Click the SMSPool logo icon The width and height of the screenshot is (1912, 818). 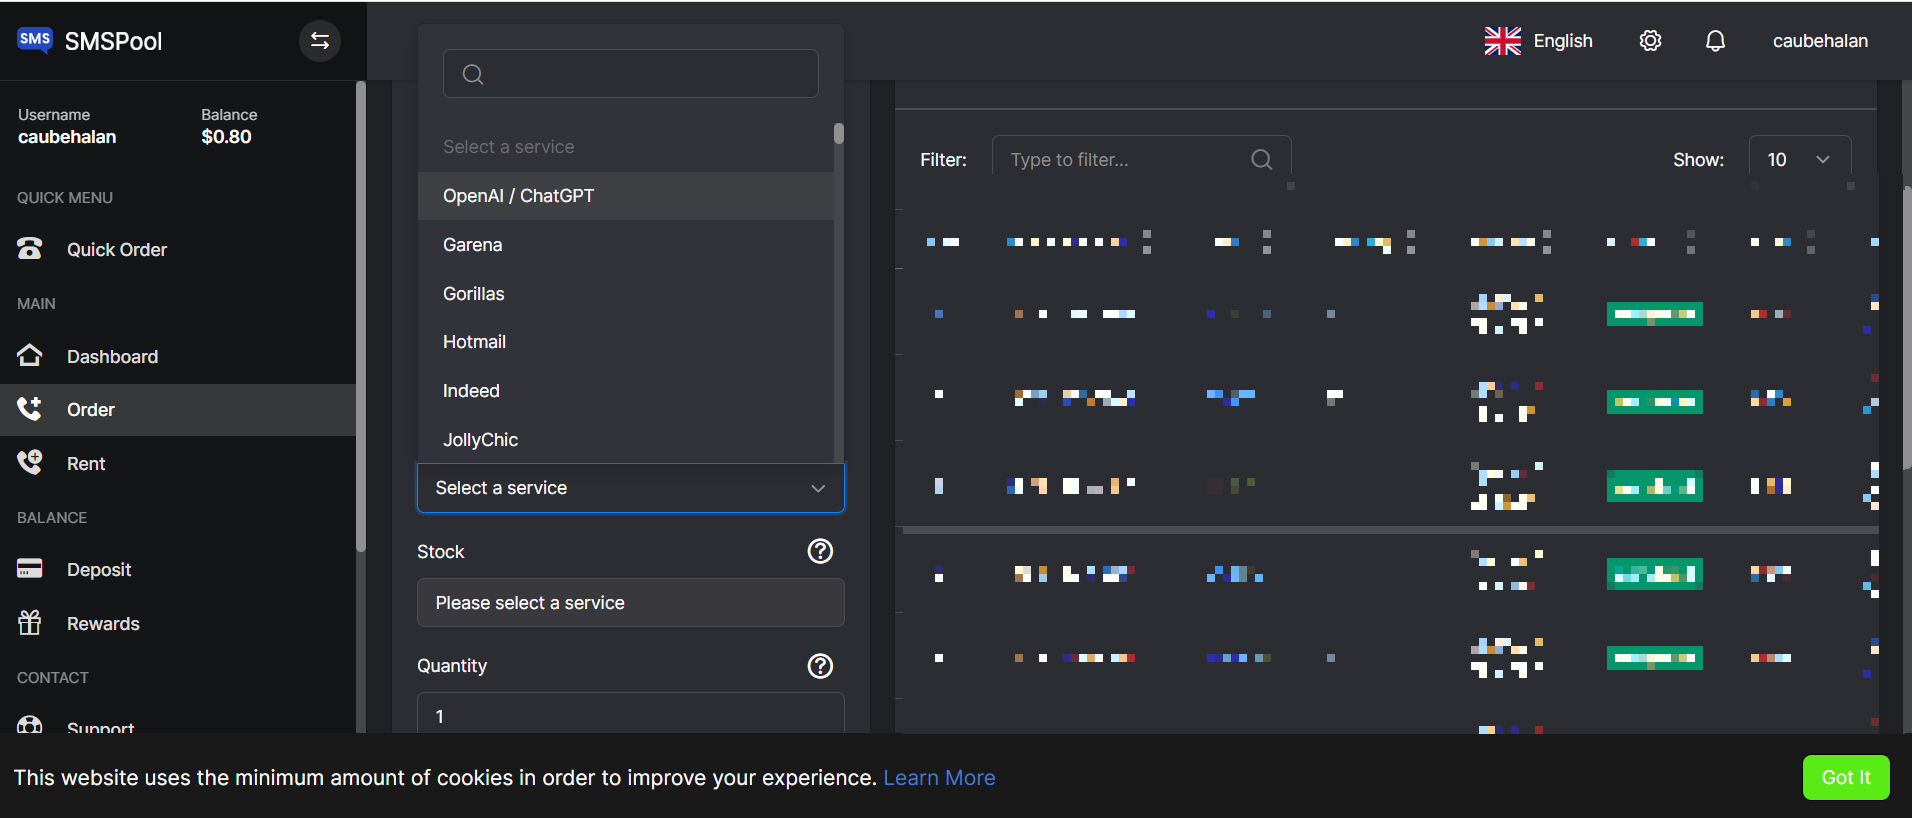(35, 41)
